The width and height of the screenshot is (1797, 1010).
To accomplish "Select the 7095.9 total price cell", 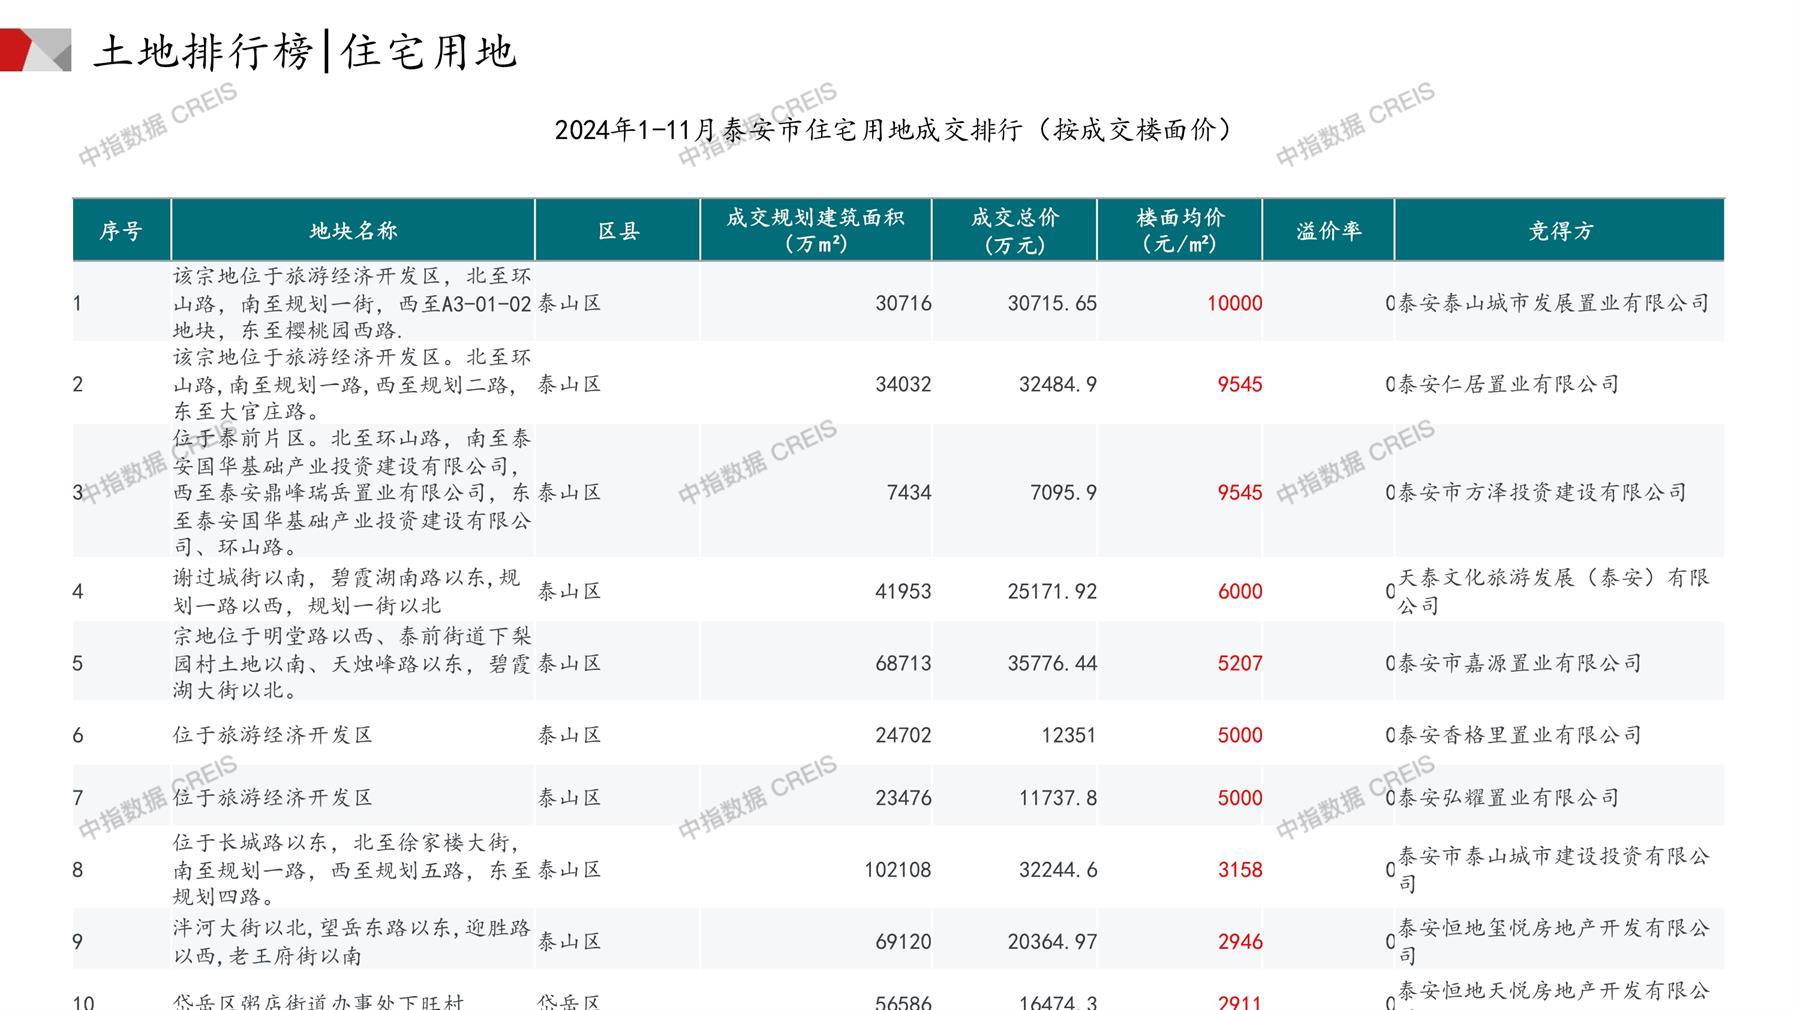I will [1063, 492].
